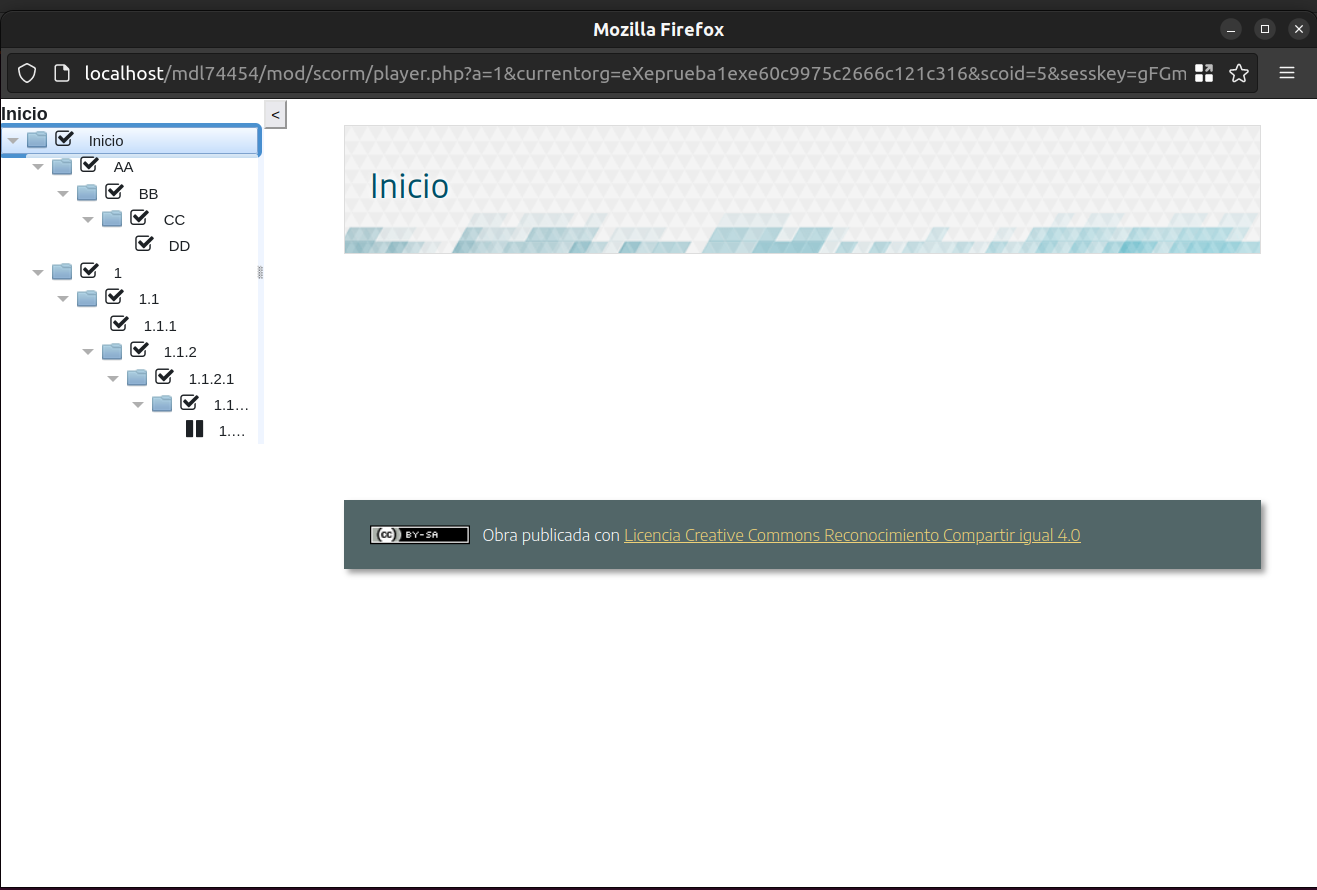Open the extensions icon in address bar
The width and height of the screenshot is (1317, 890).
1204,73
